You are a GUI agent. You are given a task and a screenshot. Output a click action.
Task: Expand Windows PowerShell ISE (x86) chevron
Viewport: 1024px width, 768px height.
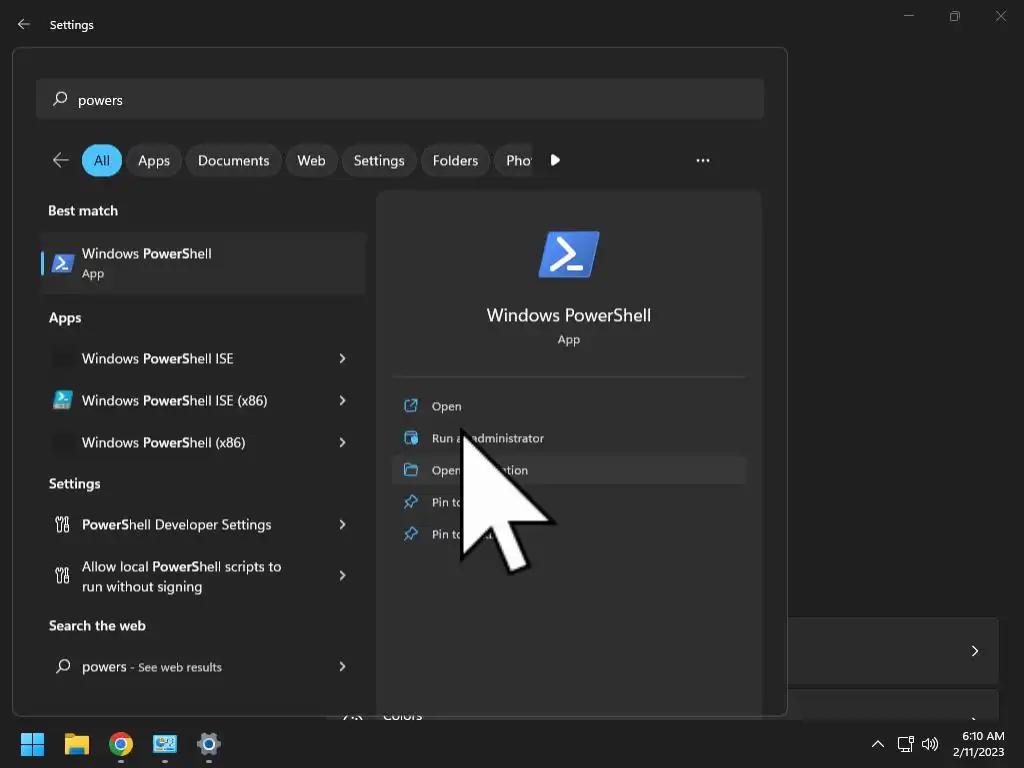coord(342,400)
